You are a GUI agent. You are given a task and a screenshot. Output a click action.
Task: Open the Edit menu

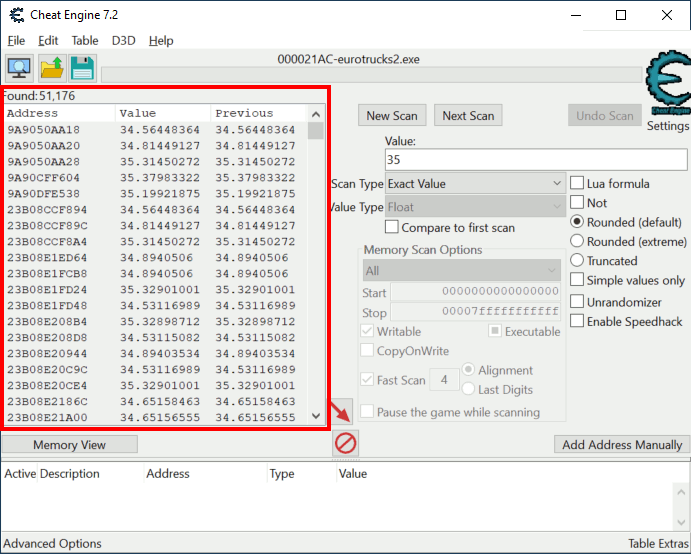coord(48,41)
